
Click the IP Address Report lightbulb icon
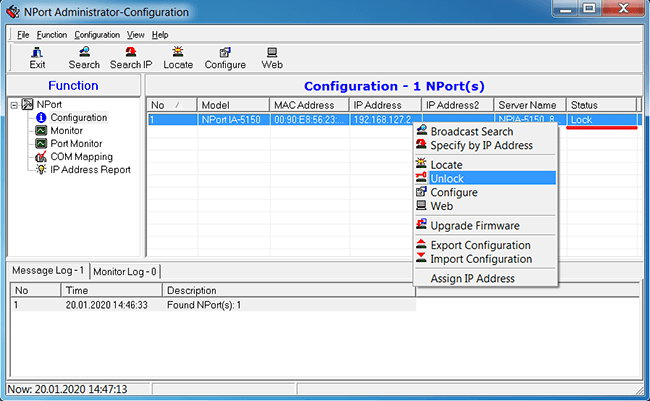(x=41, y=170)
